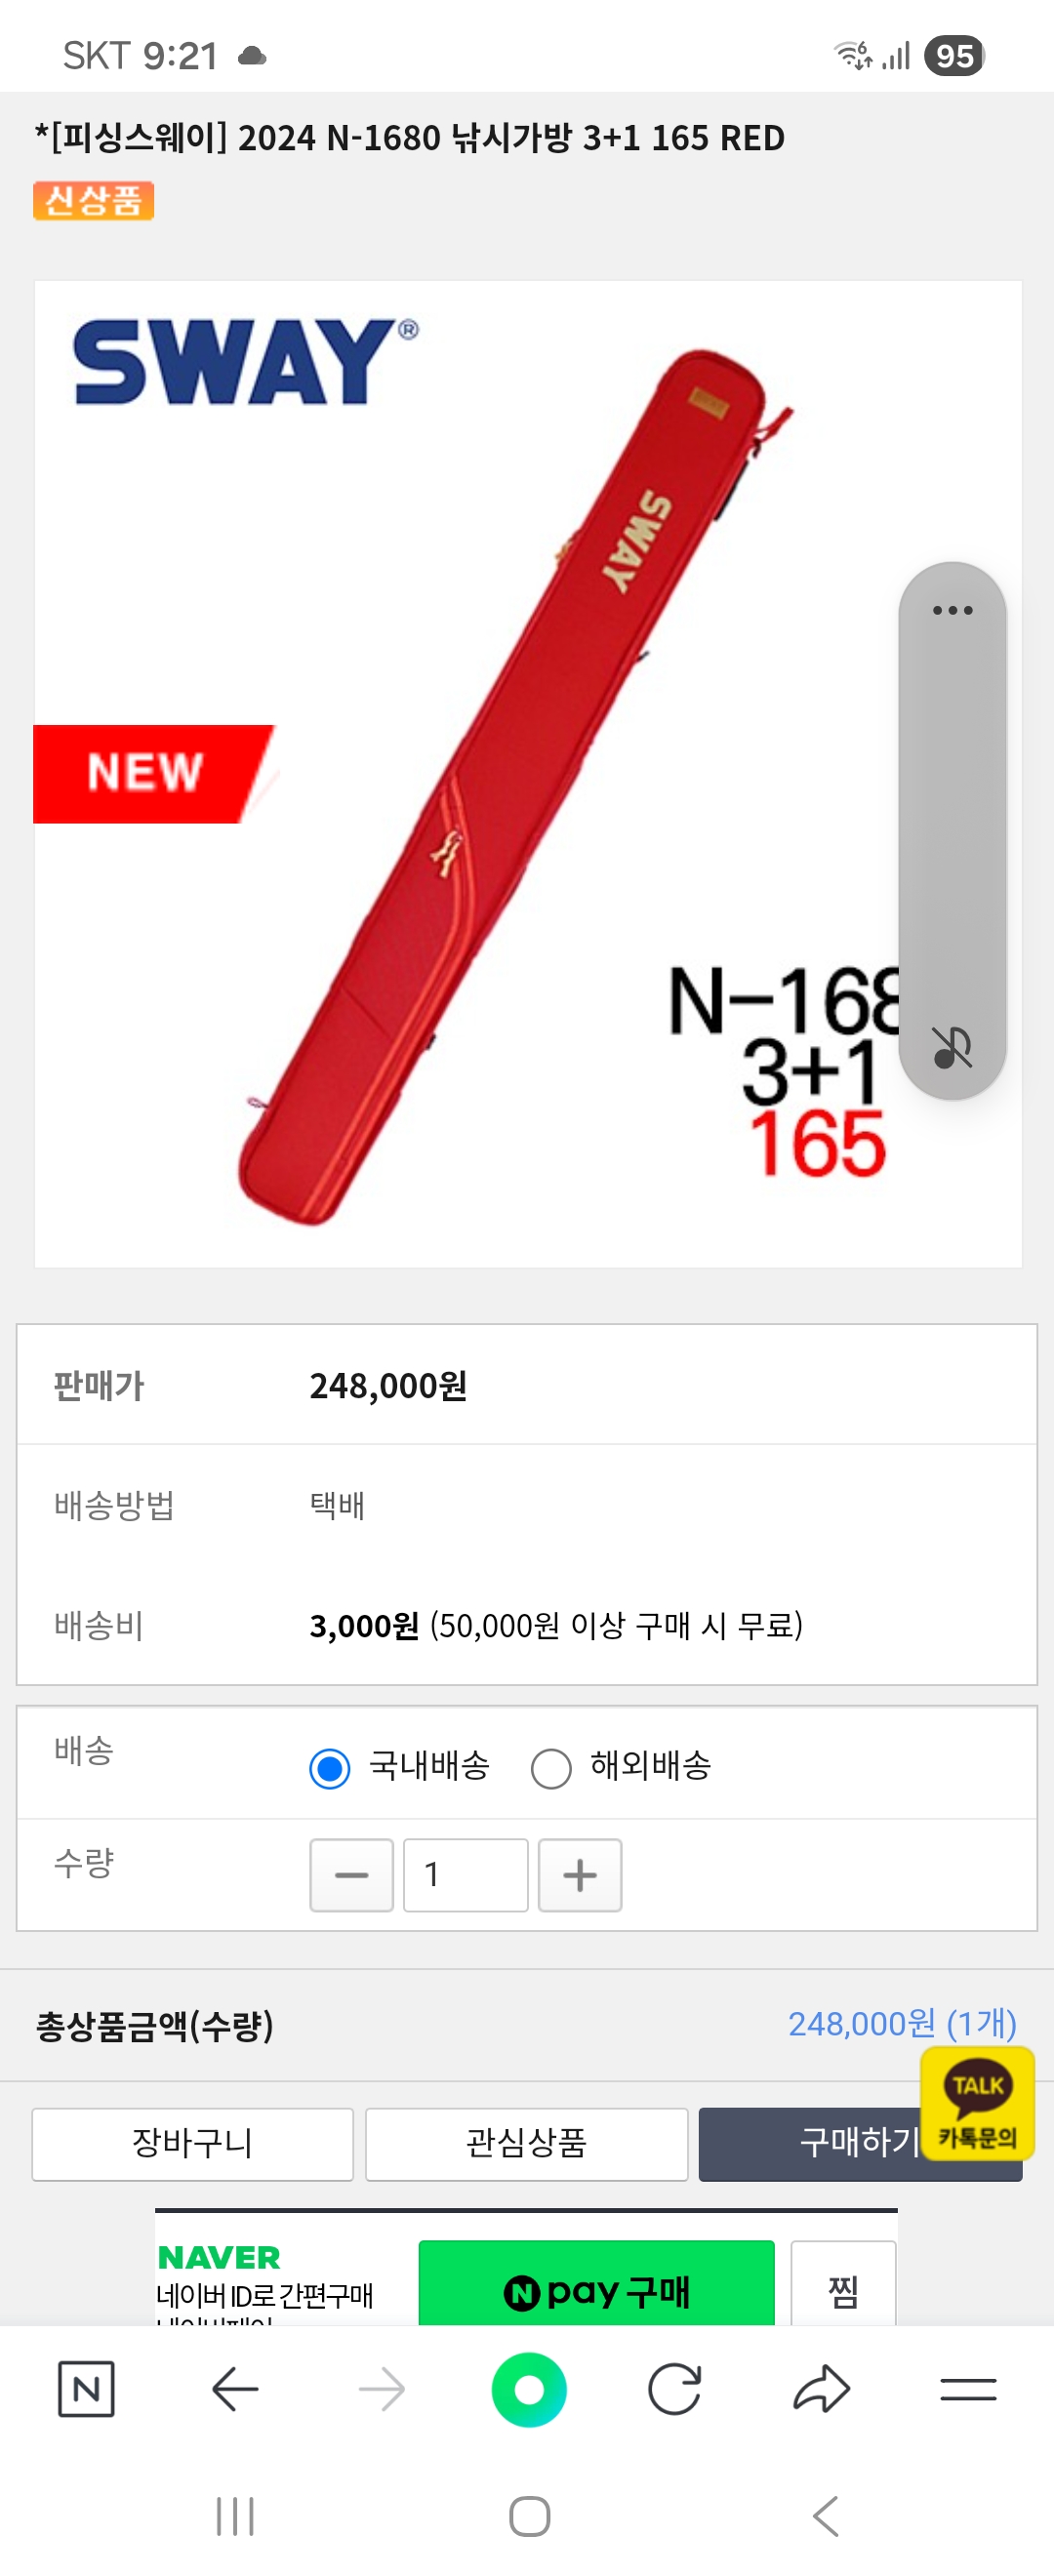Share this page using share icon

pyautogui.click(x=821, y=2389)
